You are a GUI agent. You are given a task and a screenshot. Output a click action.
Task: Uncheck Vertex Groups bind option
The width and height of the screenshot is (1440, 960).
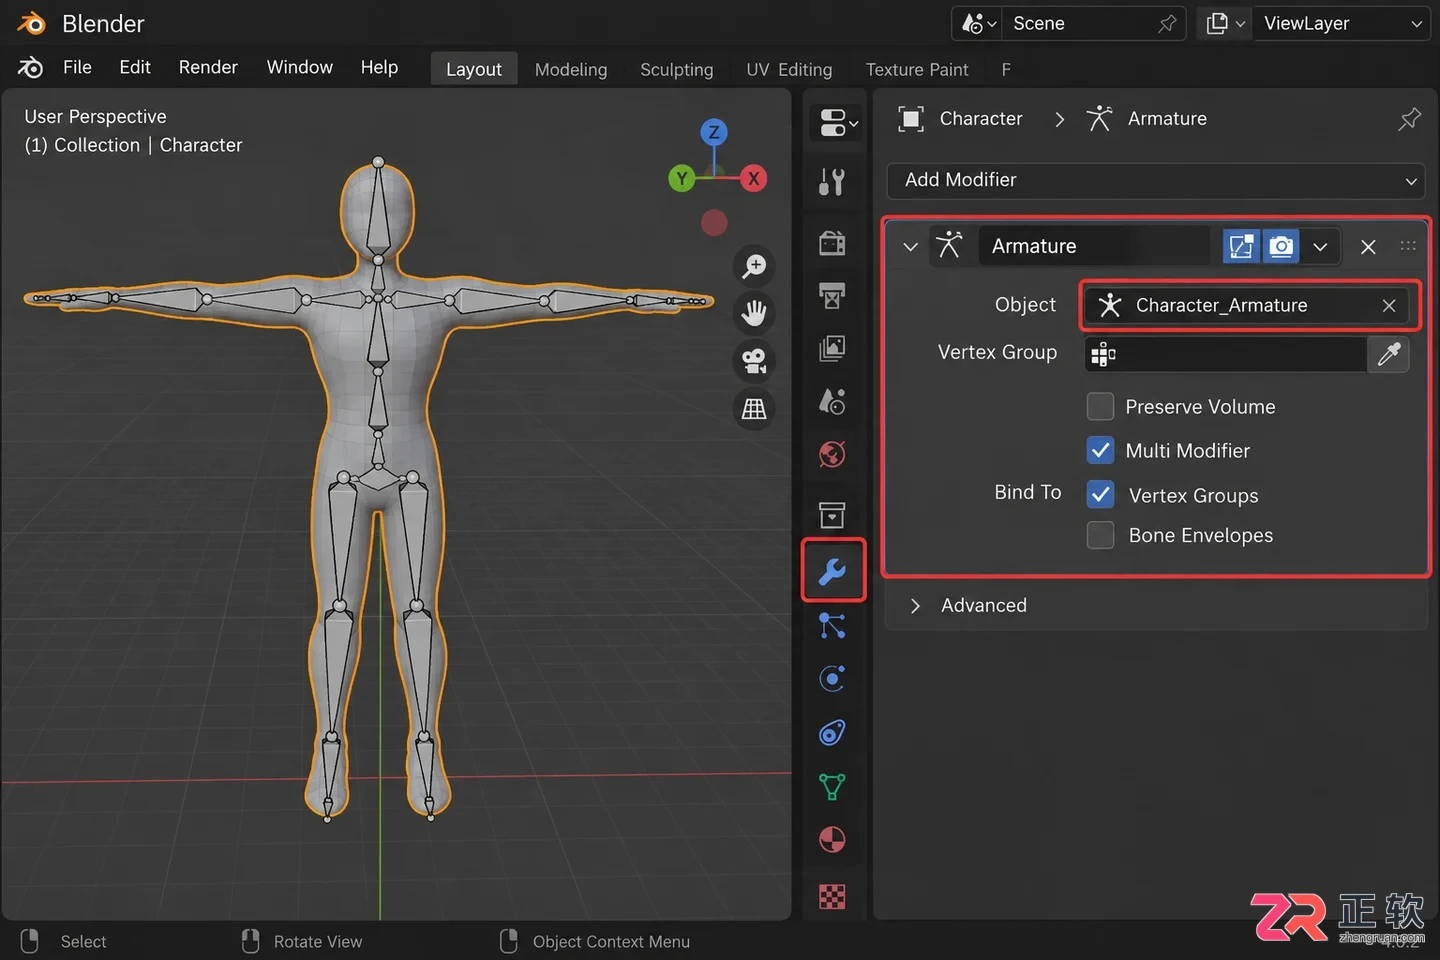coord(1100,494)
